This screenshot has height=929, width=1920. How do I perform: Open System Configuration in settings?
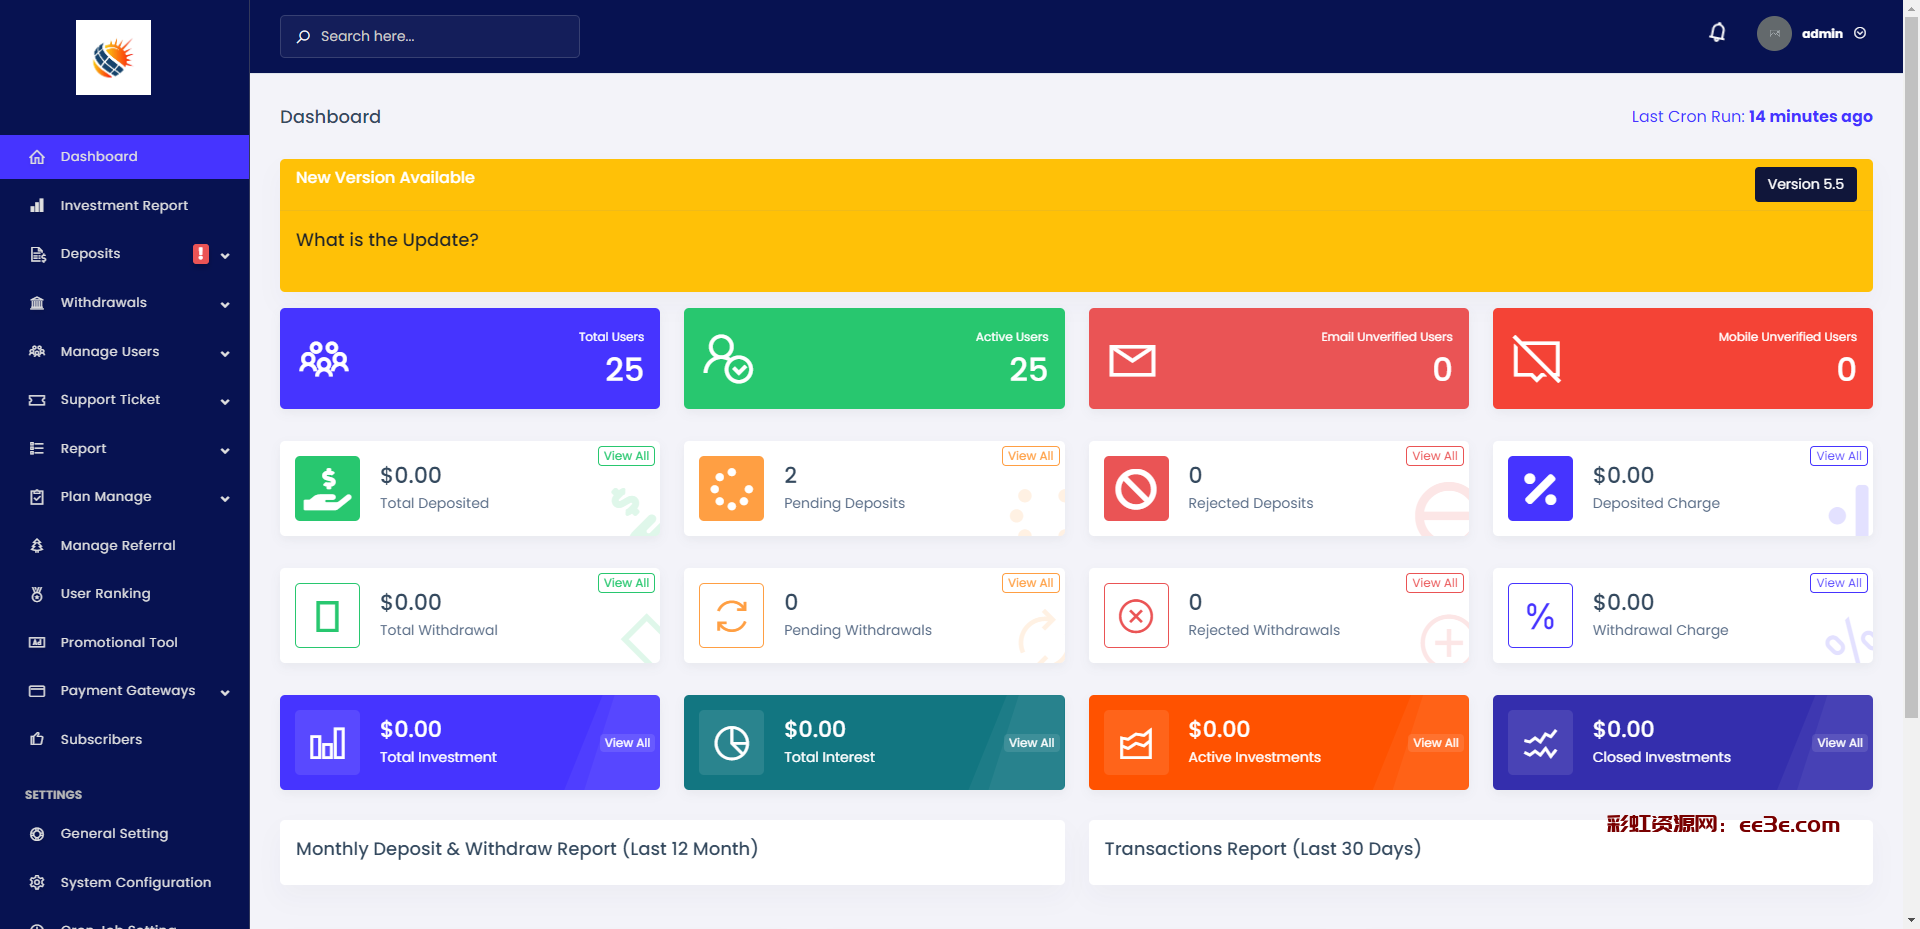(124, 882)
